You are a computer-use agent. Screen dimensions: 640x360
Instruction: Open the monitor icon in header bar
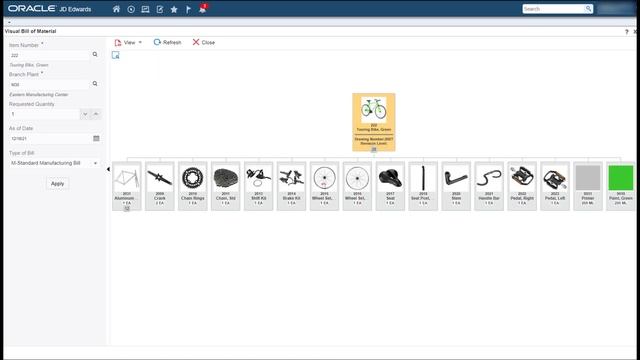tap(145, 9)
